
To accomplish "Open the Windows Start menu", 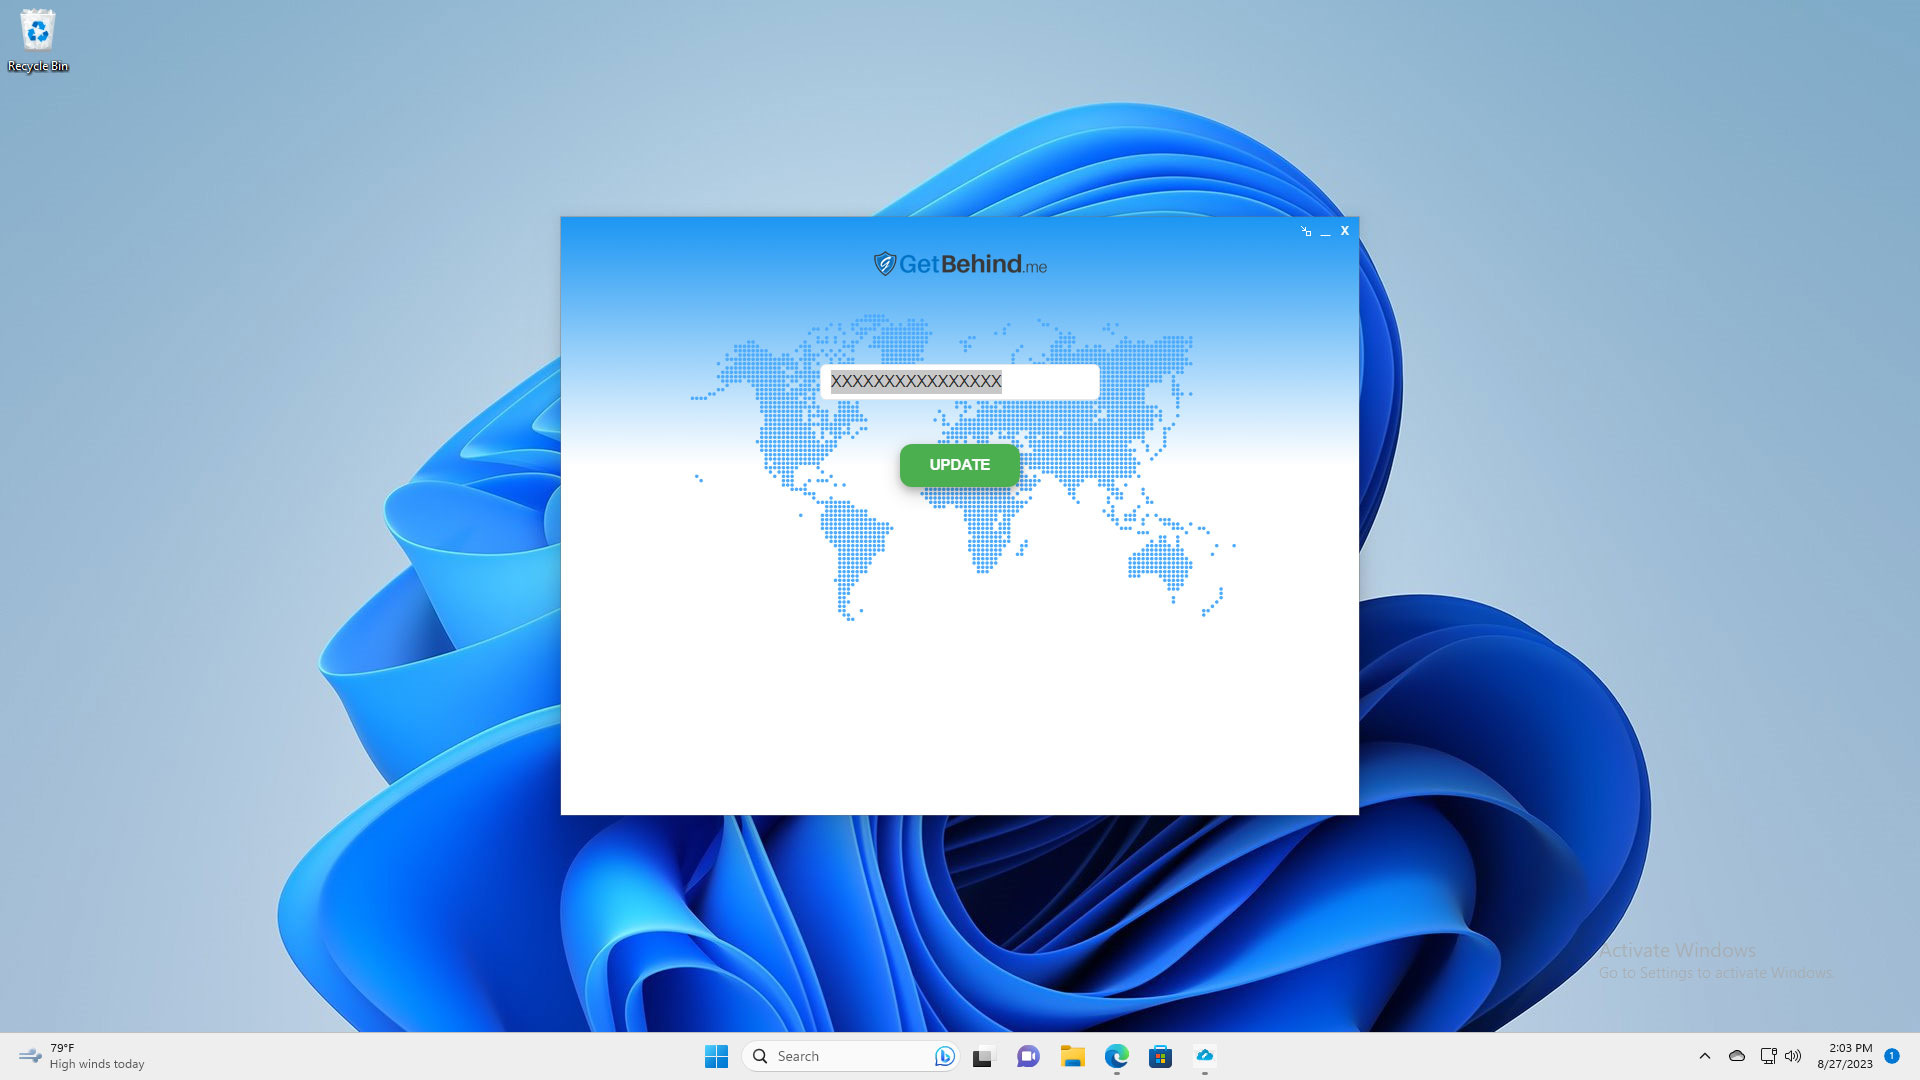I will click(x=716, y=1056).
